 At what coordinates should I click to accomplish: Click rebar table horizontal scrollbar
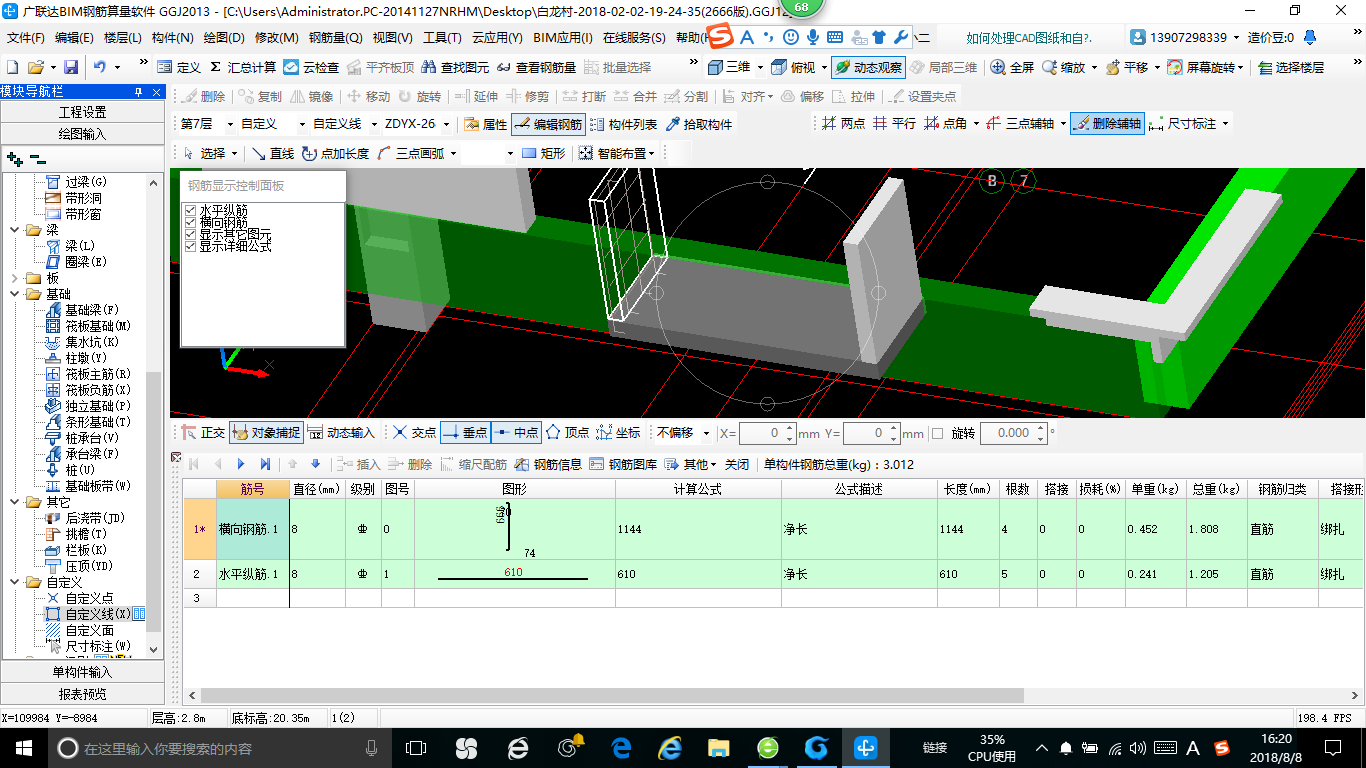pyautogui.click(x=612, y=696)
